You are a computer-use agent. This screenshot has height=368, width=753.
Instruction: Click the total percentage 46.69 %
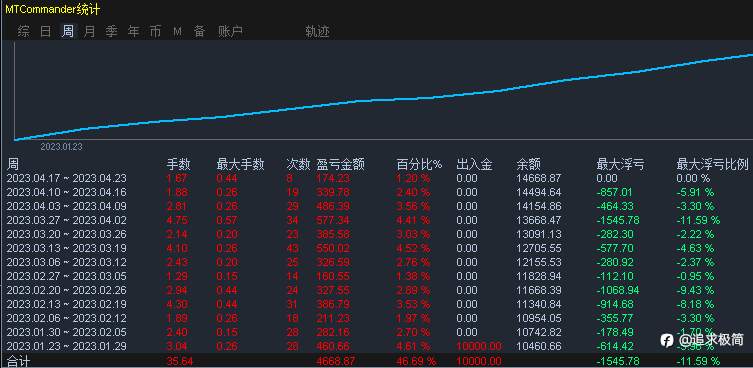pyautogui.click(x=416, y=361)
